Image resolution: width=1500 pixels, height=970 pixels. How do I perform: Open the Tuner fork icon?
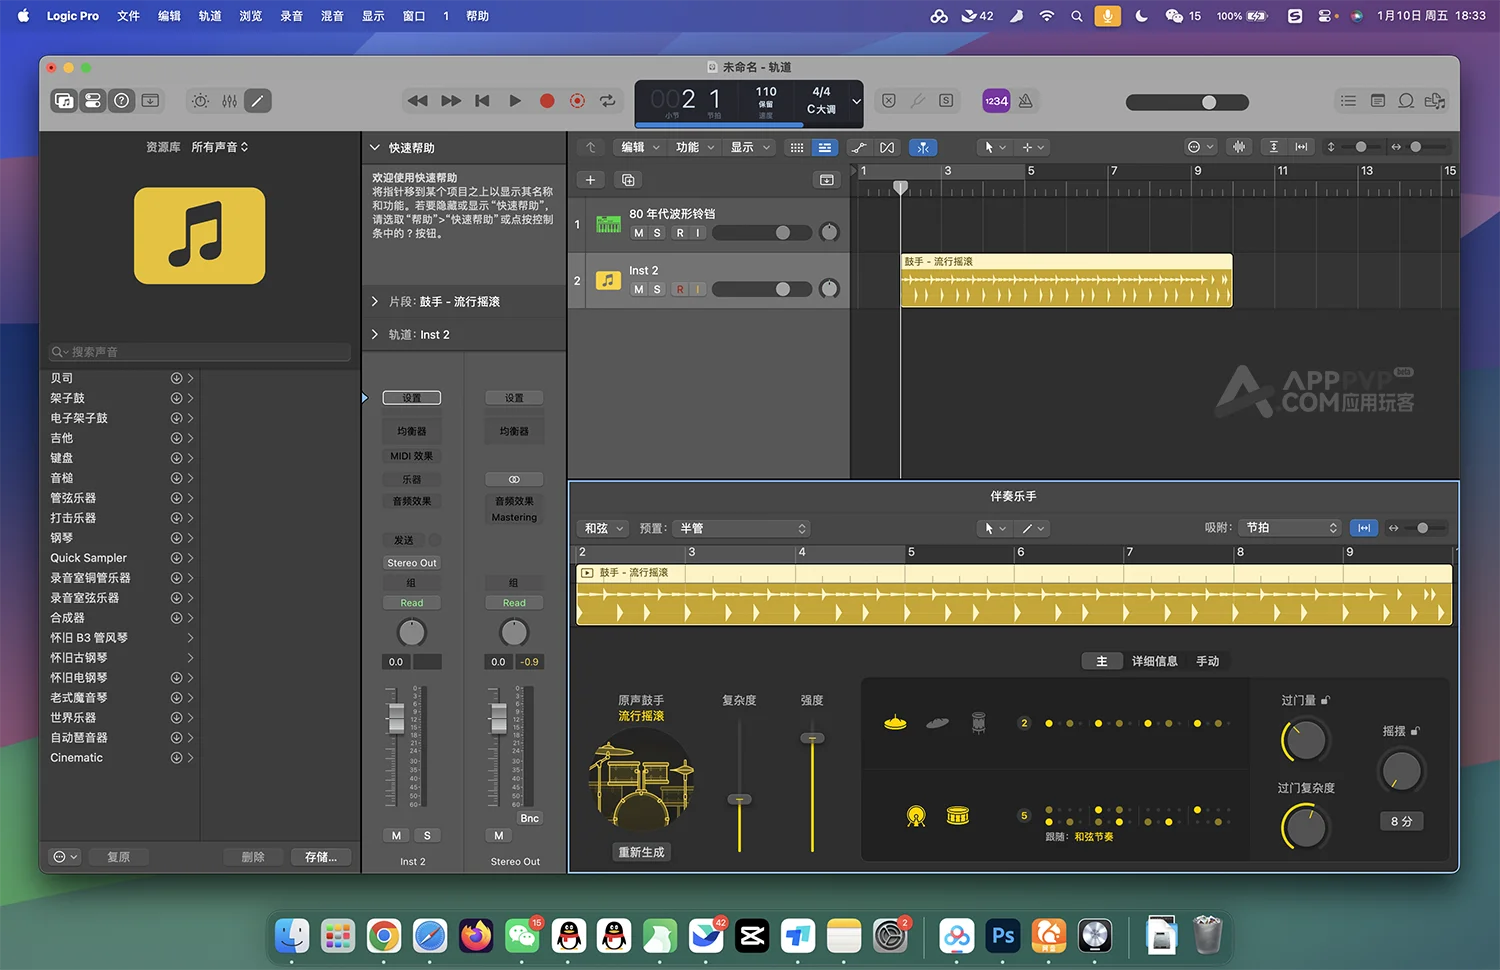917,101
